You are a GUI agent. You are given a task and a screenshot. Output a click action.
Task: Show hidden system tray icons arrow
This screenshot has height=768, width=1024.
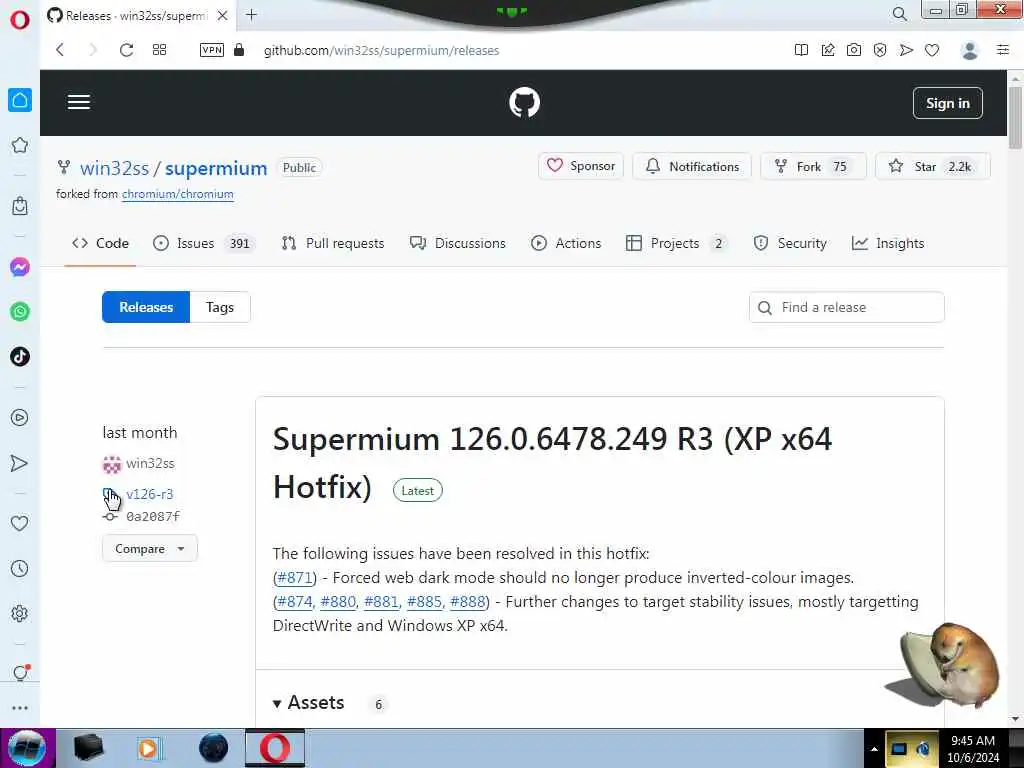coord(874,749)
